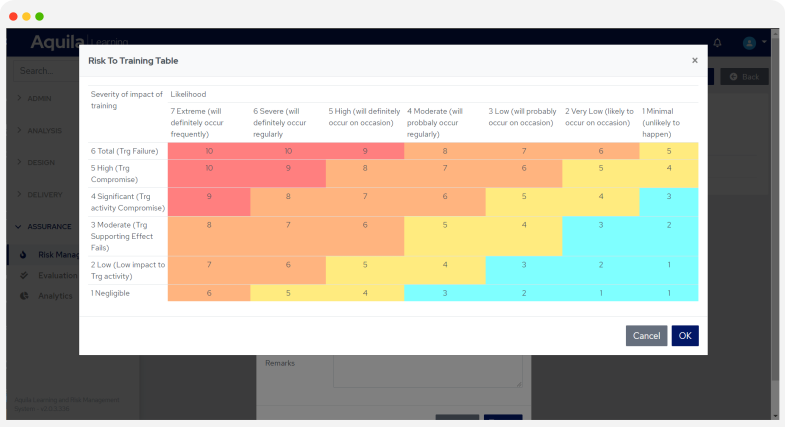
Task: Click the notification bell icon
Action: pyautogui.click(x=717, y=43)
